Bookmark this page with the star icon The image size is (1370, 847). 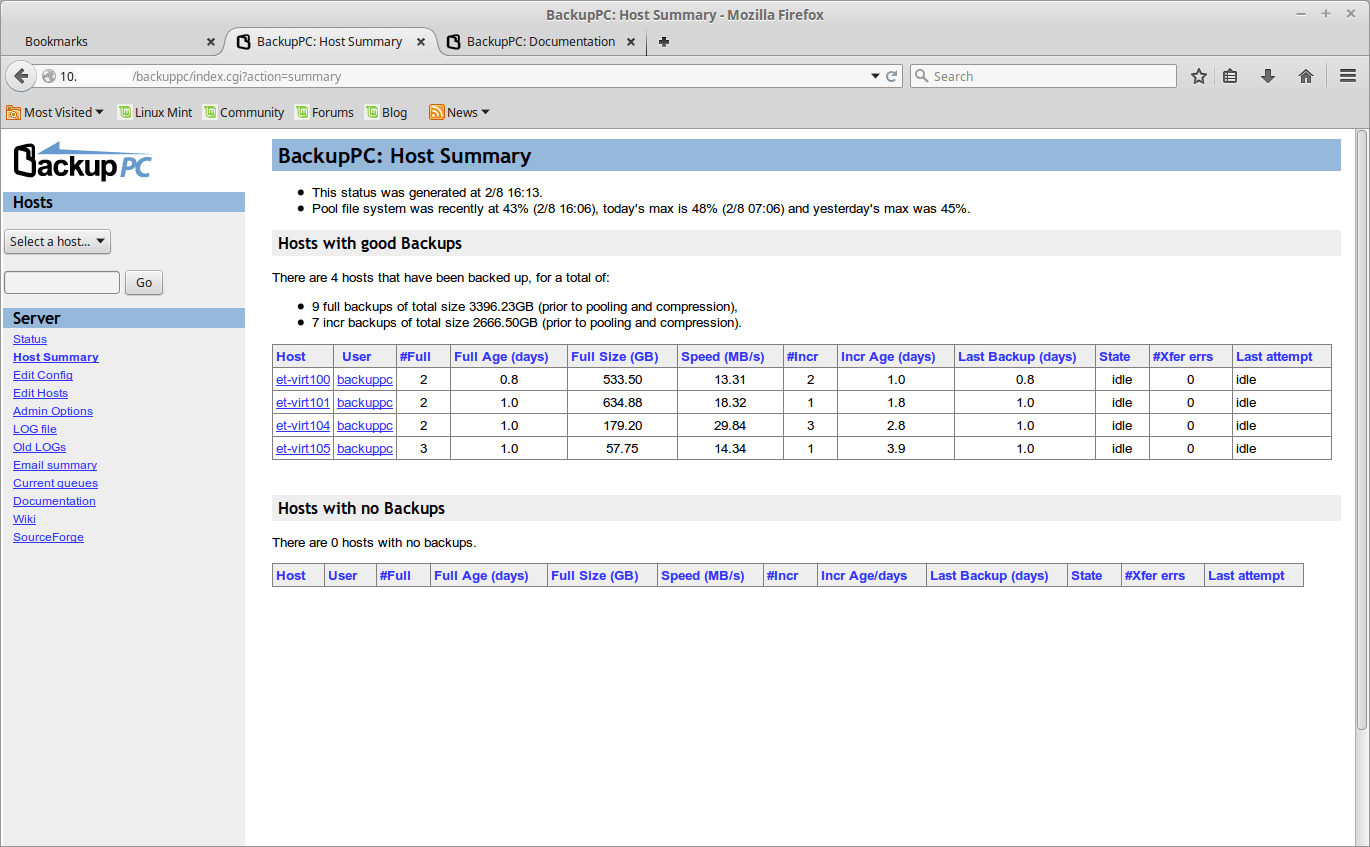1199,76
